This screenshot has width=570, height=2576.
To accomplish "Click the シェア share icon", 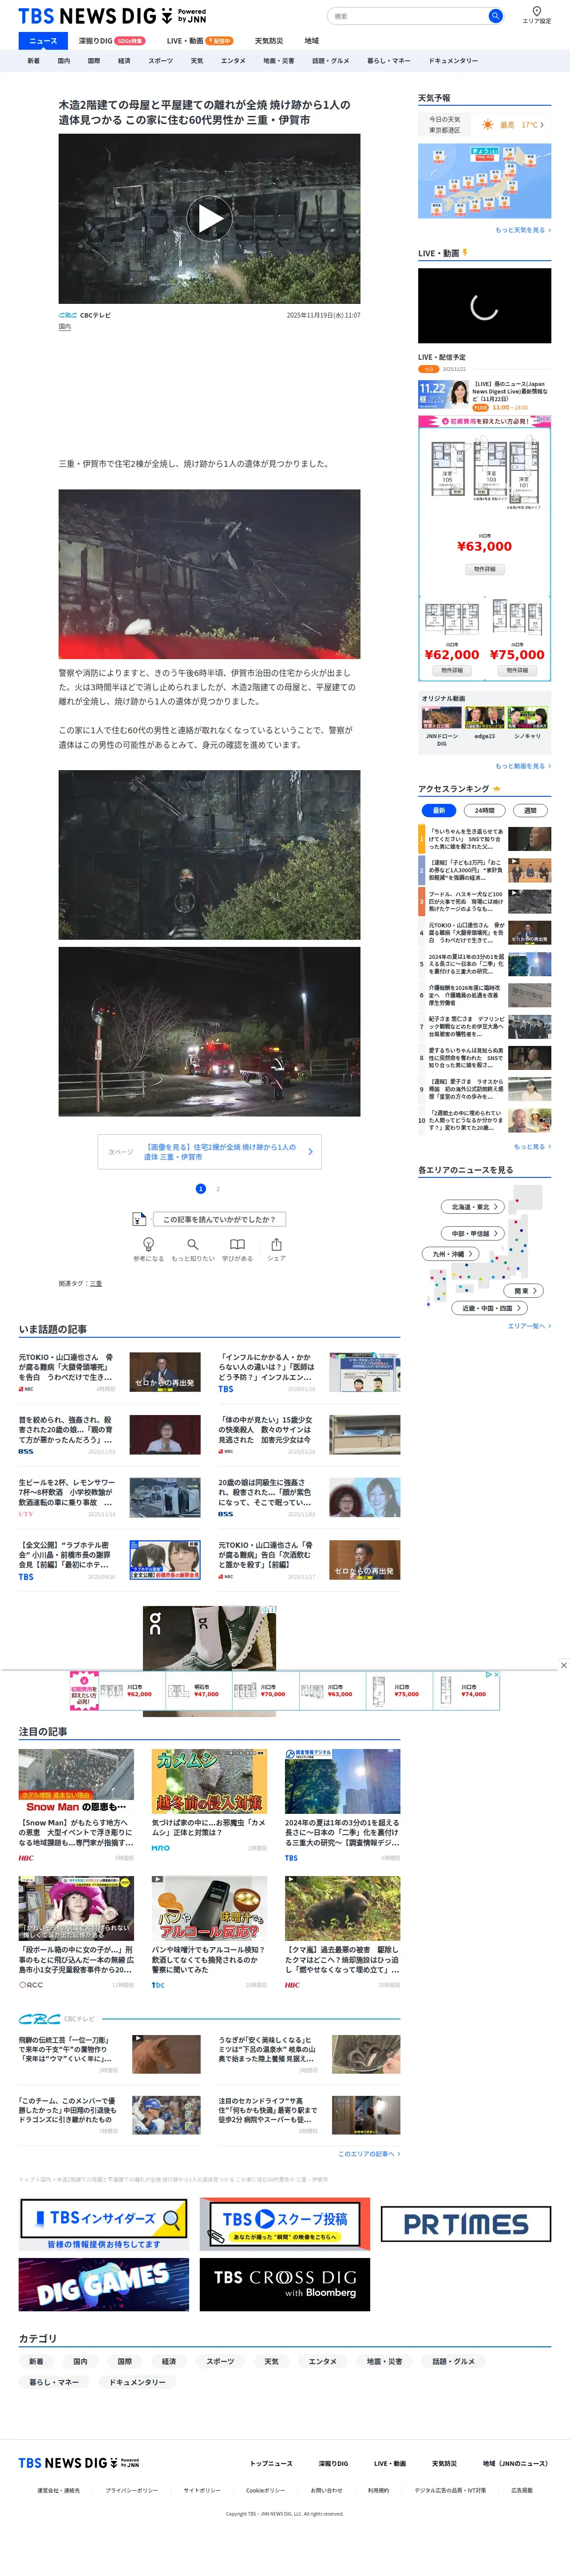I will tap(276, 1244).
